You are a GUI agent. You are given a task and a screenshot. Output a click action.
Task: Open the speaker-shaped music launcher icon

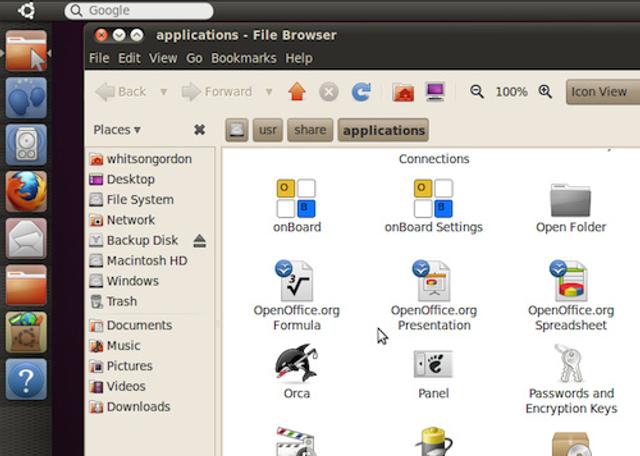(x=26, y=145)
